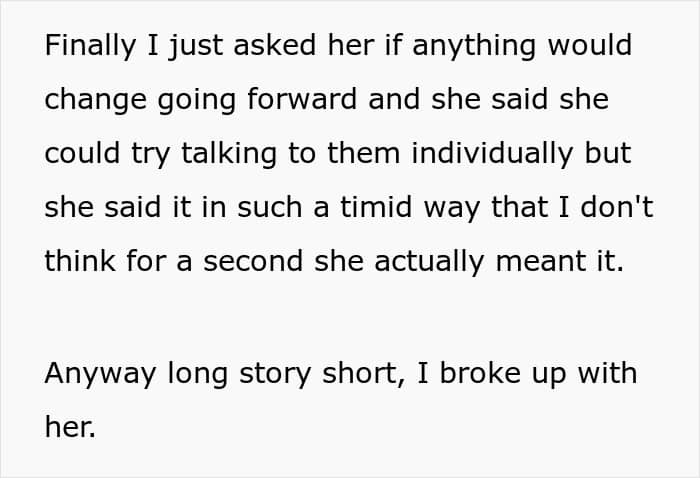The image size is (700, 478).
Task: Click the word "anything" in first line
Action: click(474, 46)
